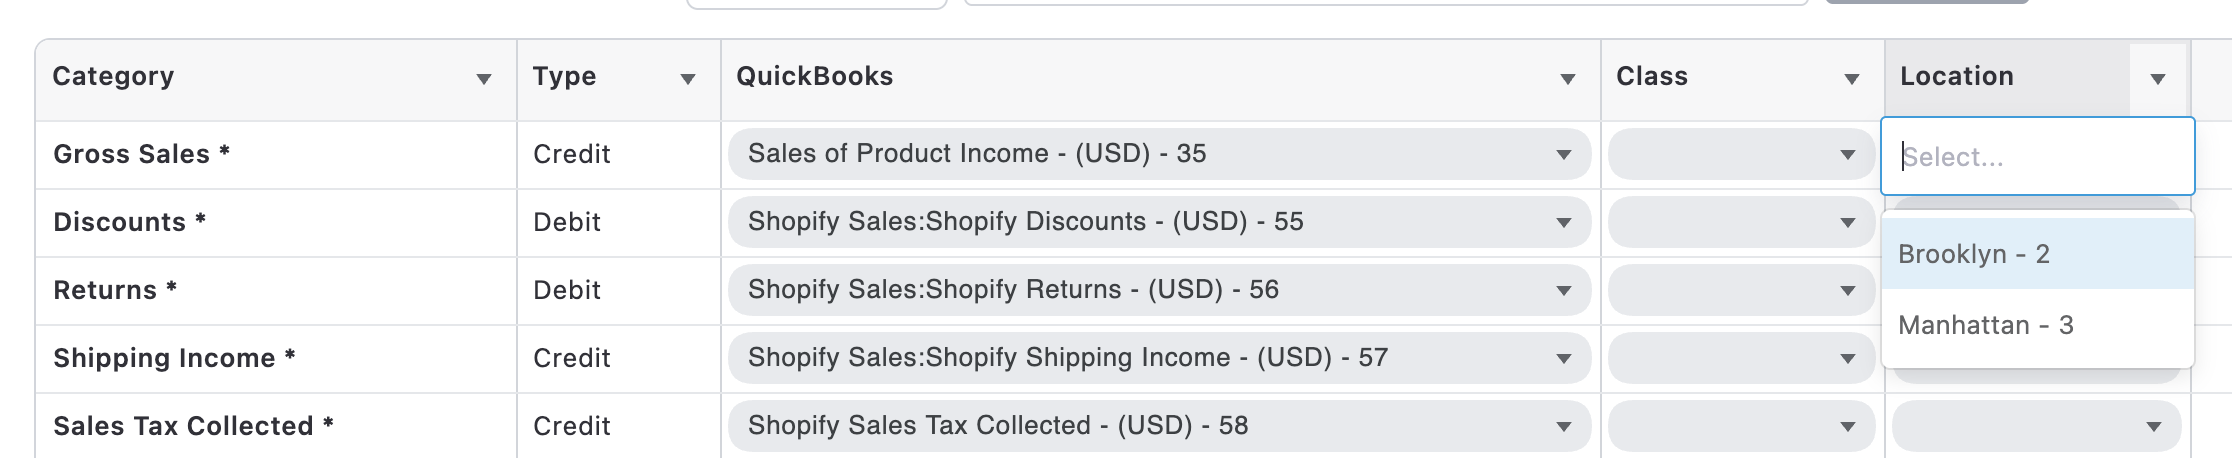Screen dimensions: 2232x458
Task: Click the Category column header
Action: point(114,77)
